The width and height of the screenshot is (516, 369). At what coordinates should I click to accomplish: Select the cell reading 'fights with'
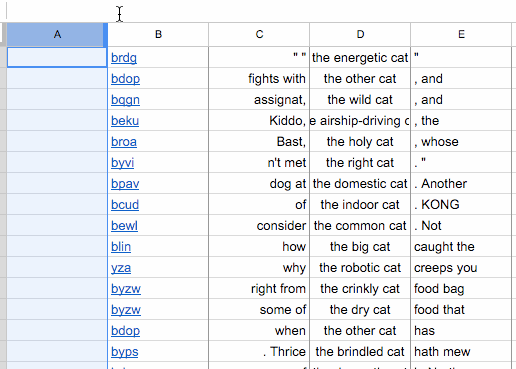click(x=259, y=79)
